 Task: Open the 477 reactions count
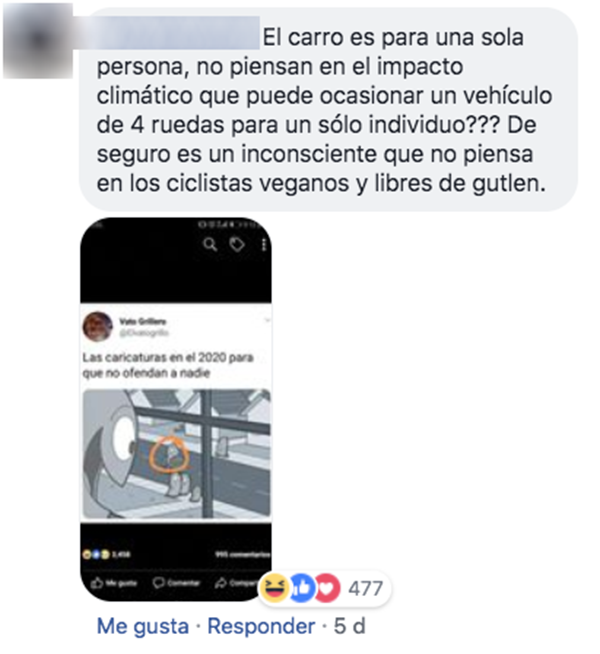366,589
